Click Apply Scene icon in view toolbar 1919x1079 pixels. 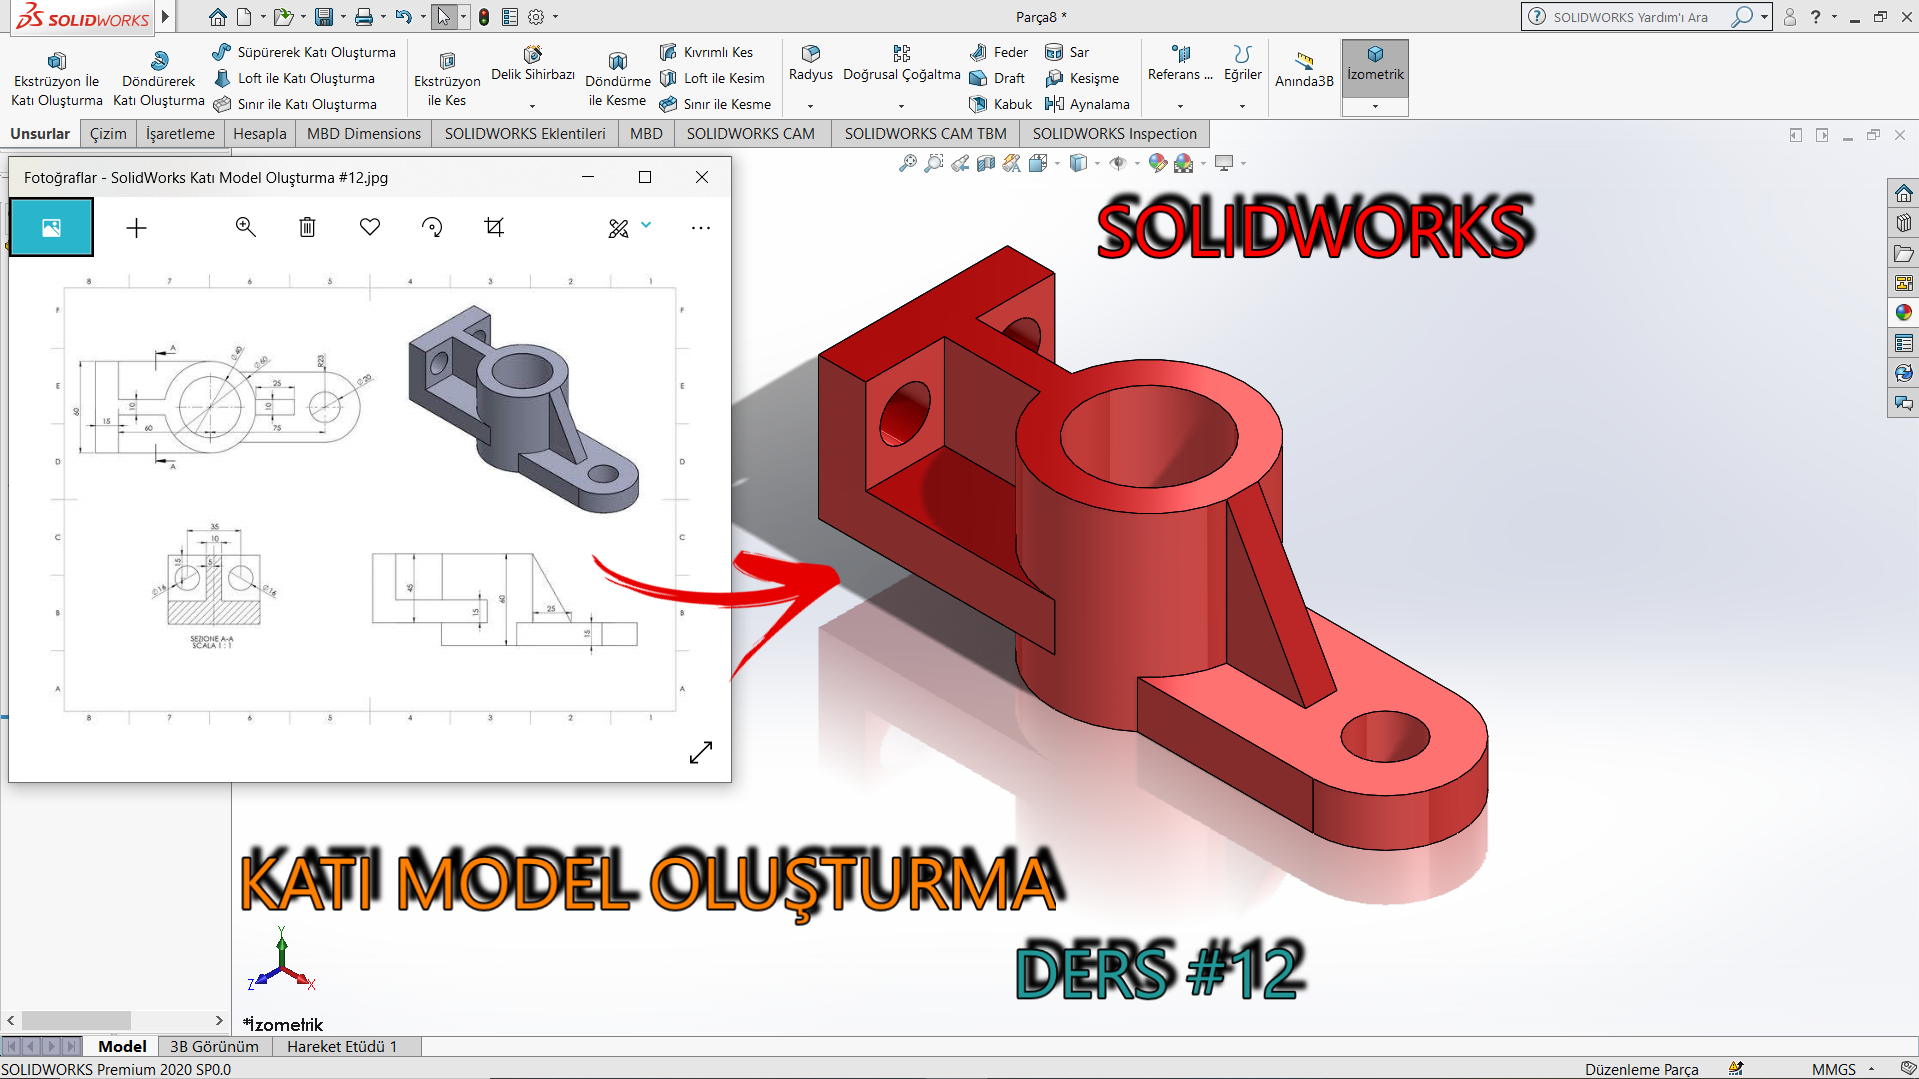[1184, 163]
